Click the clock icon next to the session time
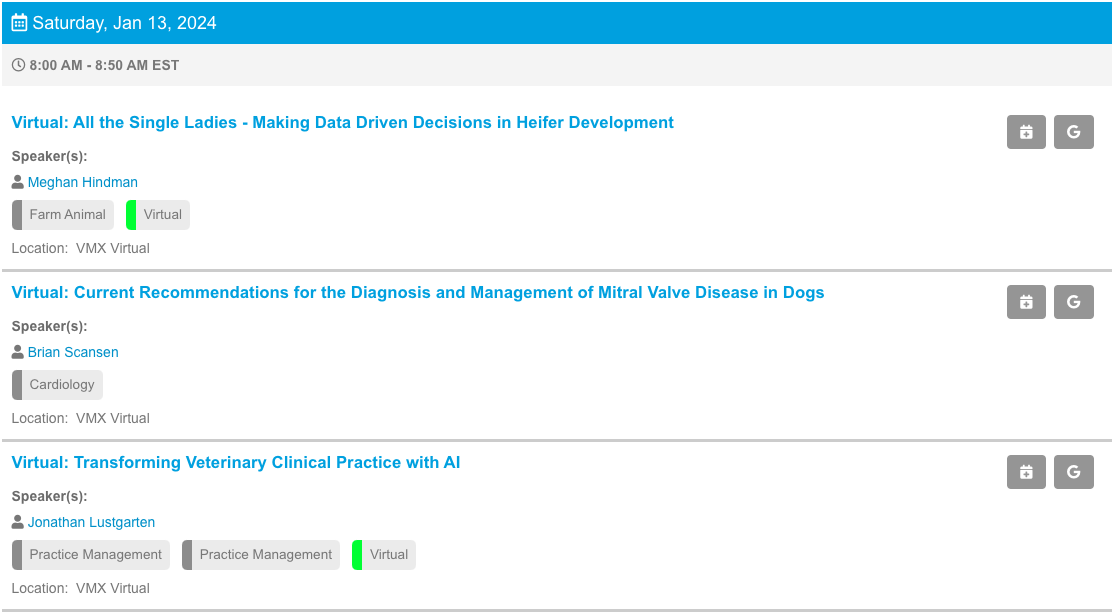The height and width of the screenshot is (615, 1120). 17,64
